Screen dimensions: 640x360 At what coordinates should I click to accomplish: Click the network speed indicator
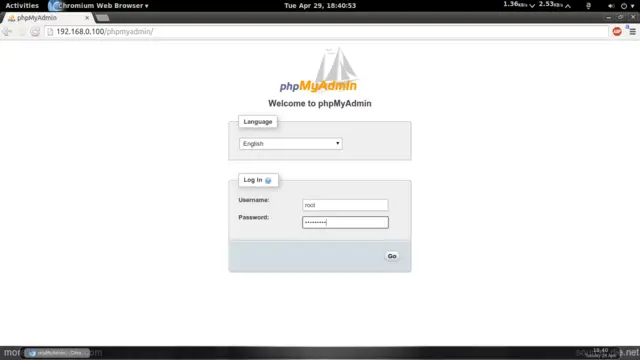[537, 5]
